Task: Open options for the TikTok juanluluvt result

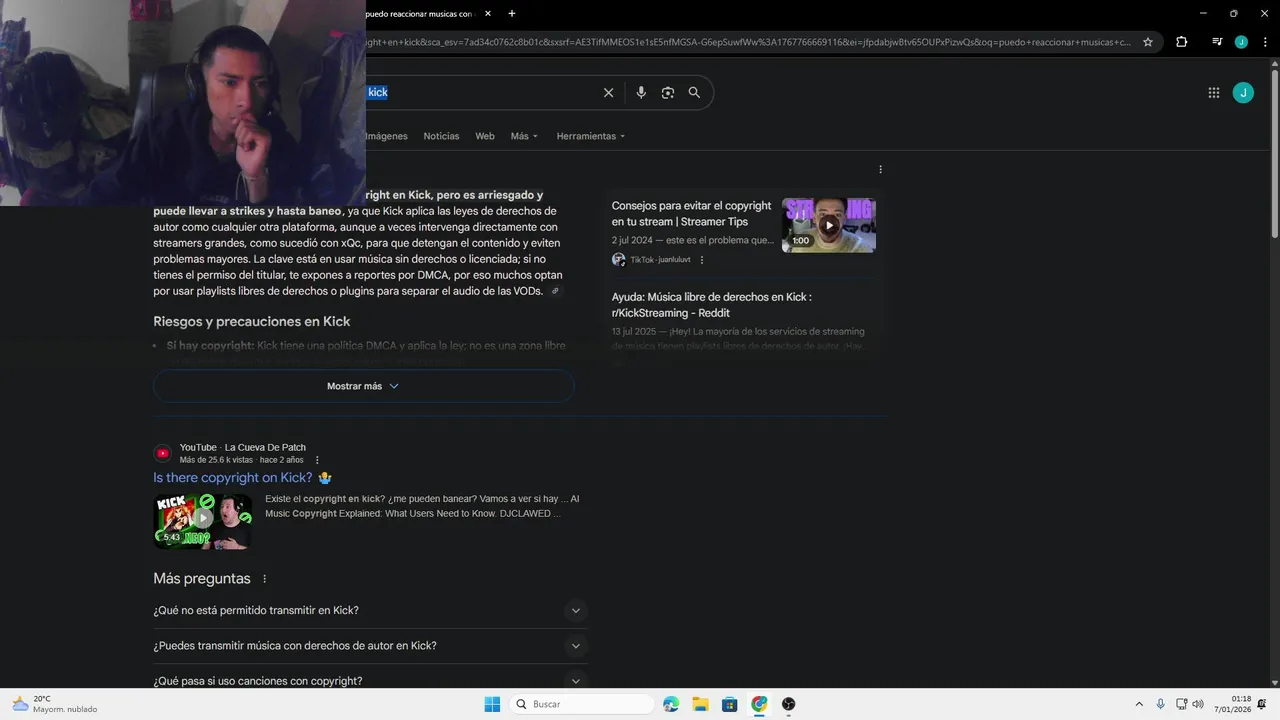Action: [x=702, y=260]
